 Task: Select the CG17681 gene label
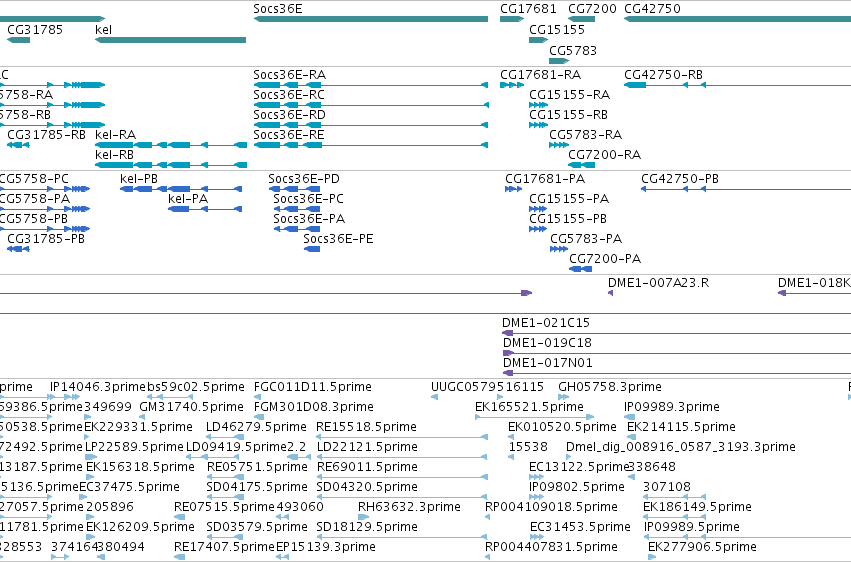528,9
